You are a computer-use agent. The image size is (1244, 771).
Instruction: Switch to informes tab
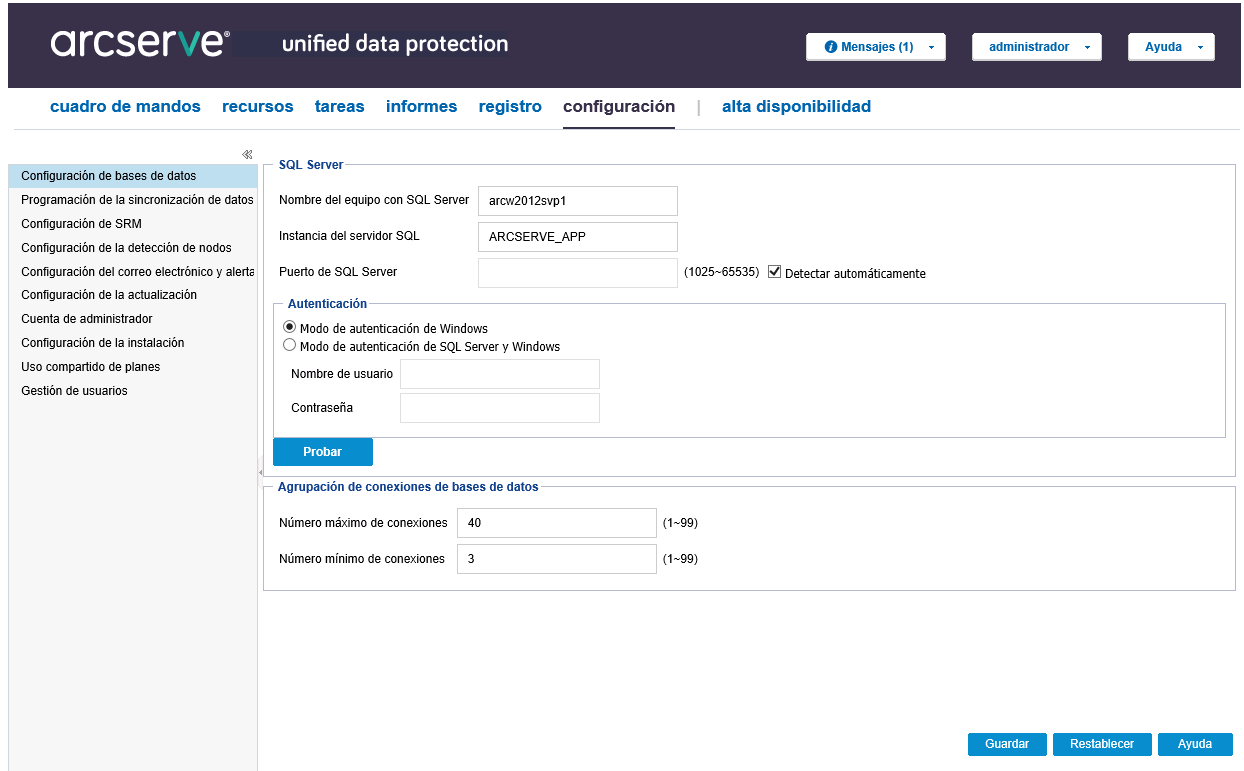pyautogui.click(x=422, y=106)
